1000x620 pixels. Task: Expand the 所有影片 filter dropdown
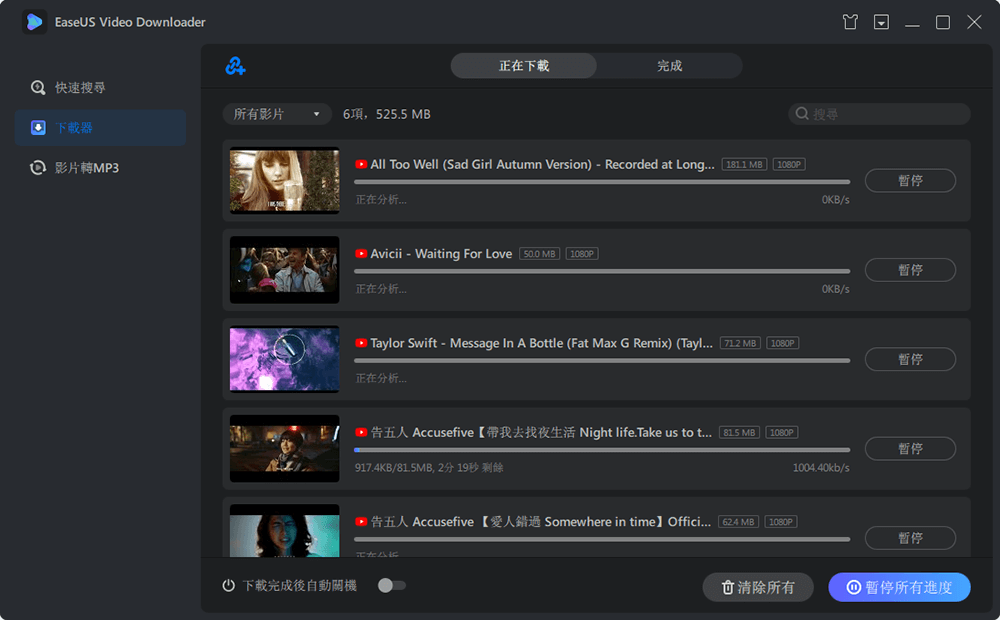pyautogui.click(x=277, y=114)
